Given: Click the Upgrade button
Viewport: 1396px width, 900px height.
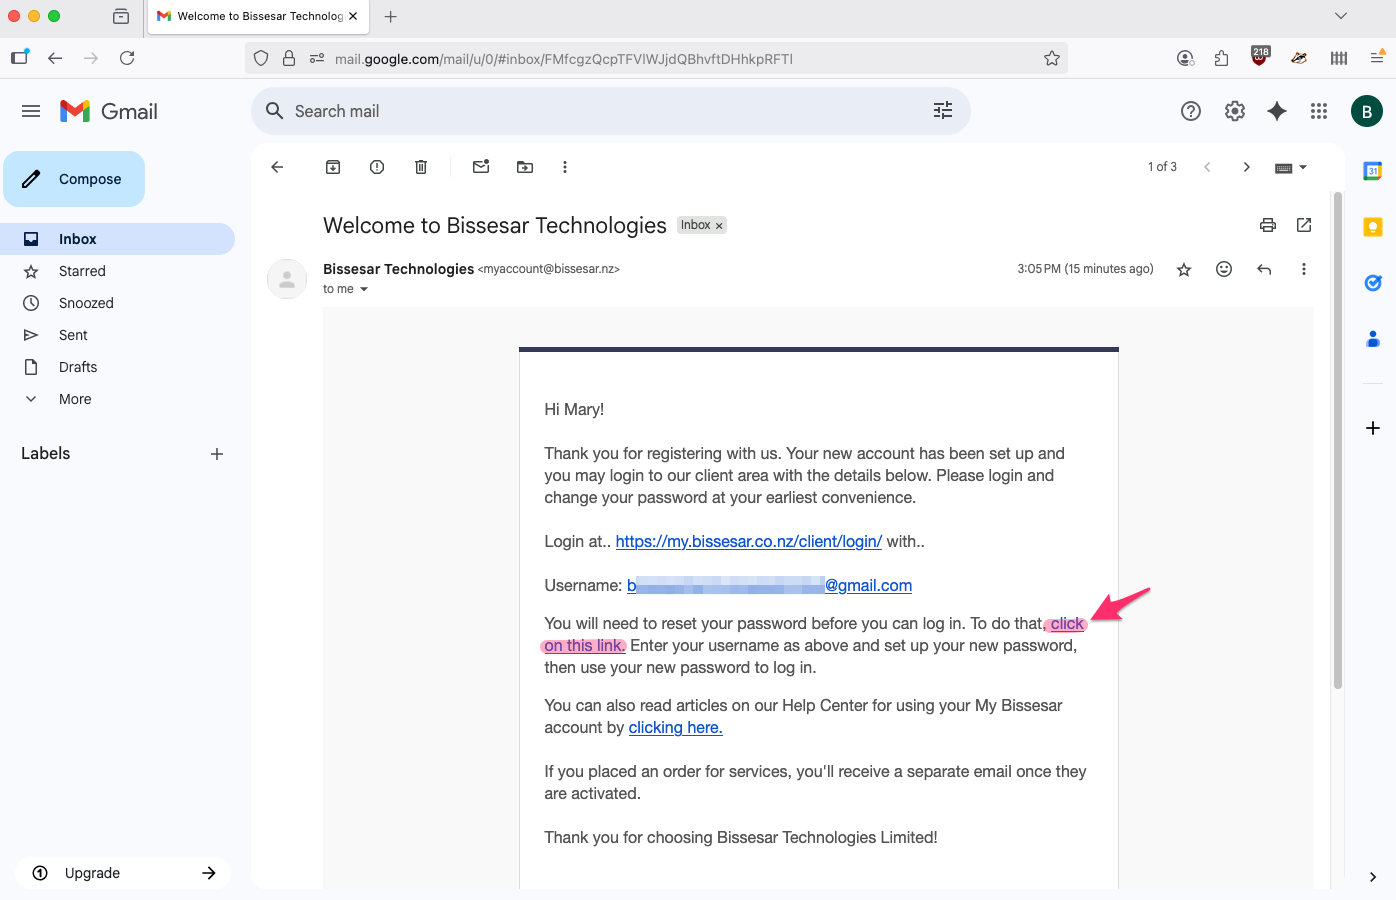Looking at the screenshot, I should [123, 873].
